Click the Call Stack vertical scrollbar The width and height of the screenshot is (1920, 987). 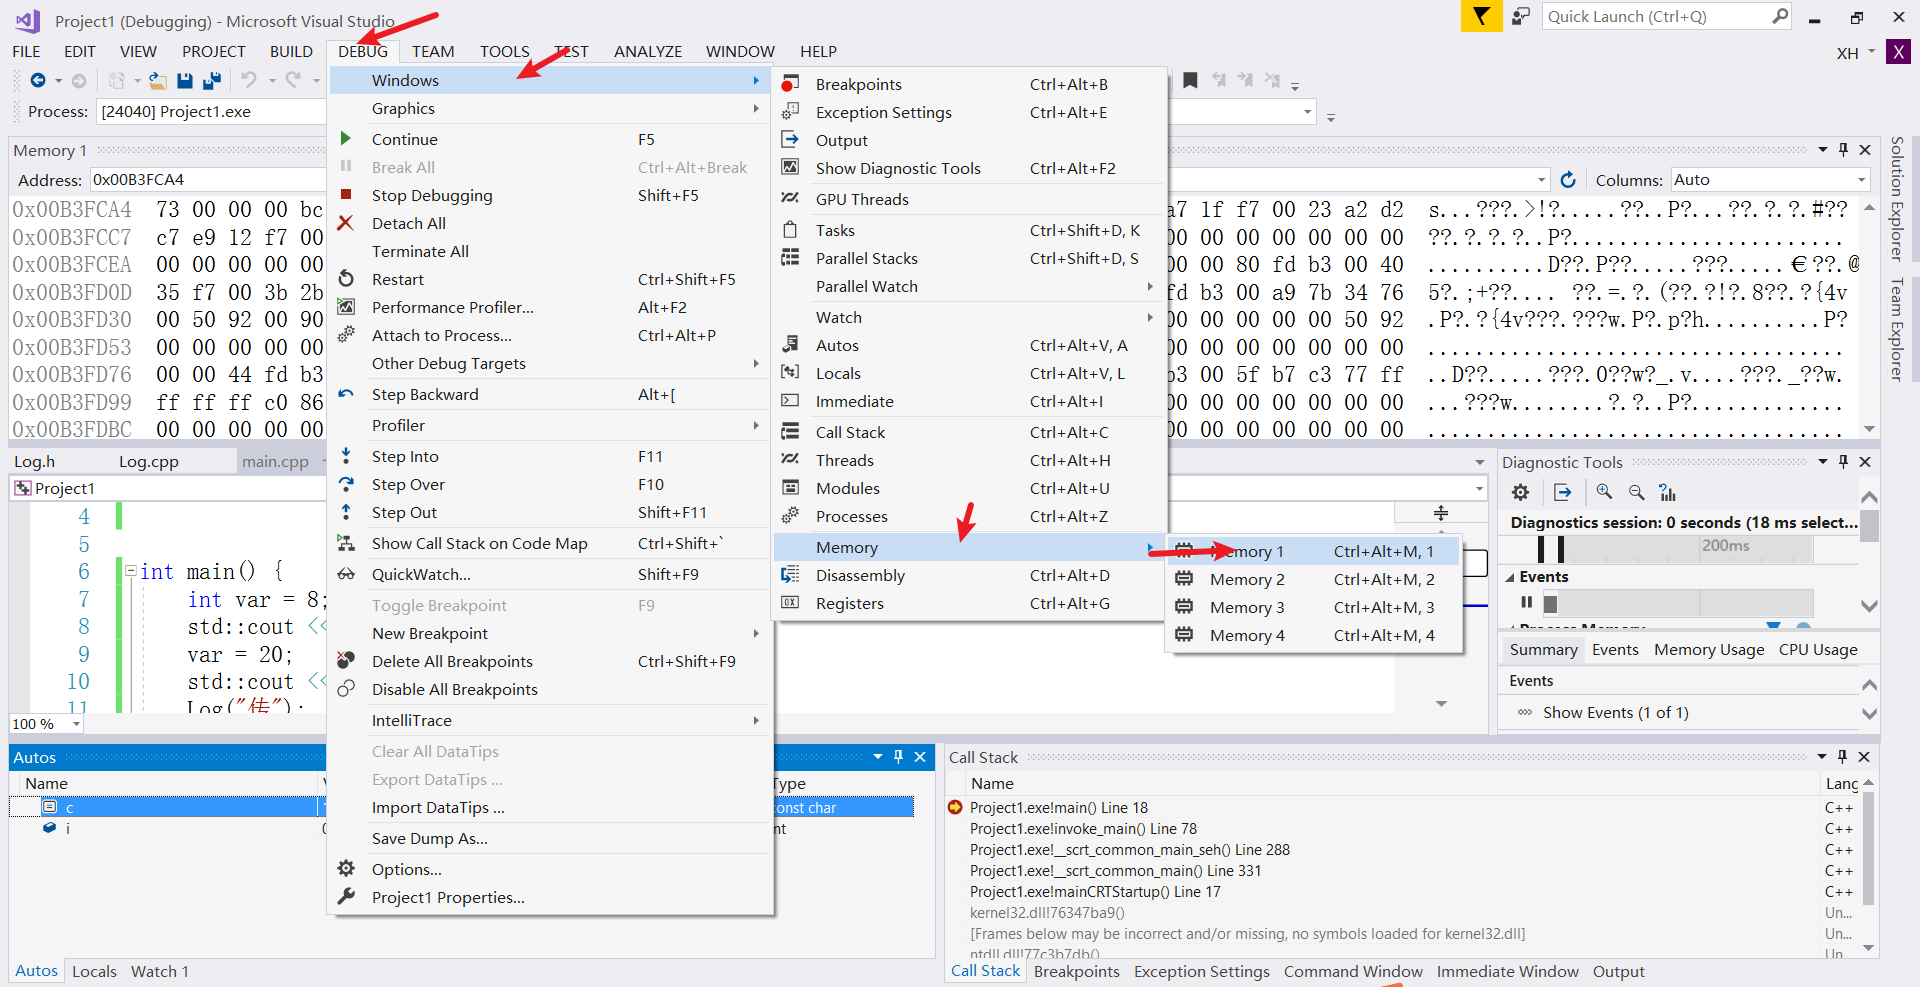pyautogui.click(x=1868, y=865)
